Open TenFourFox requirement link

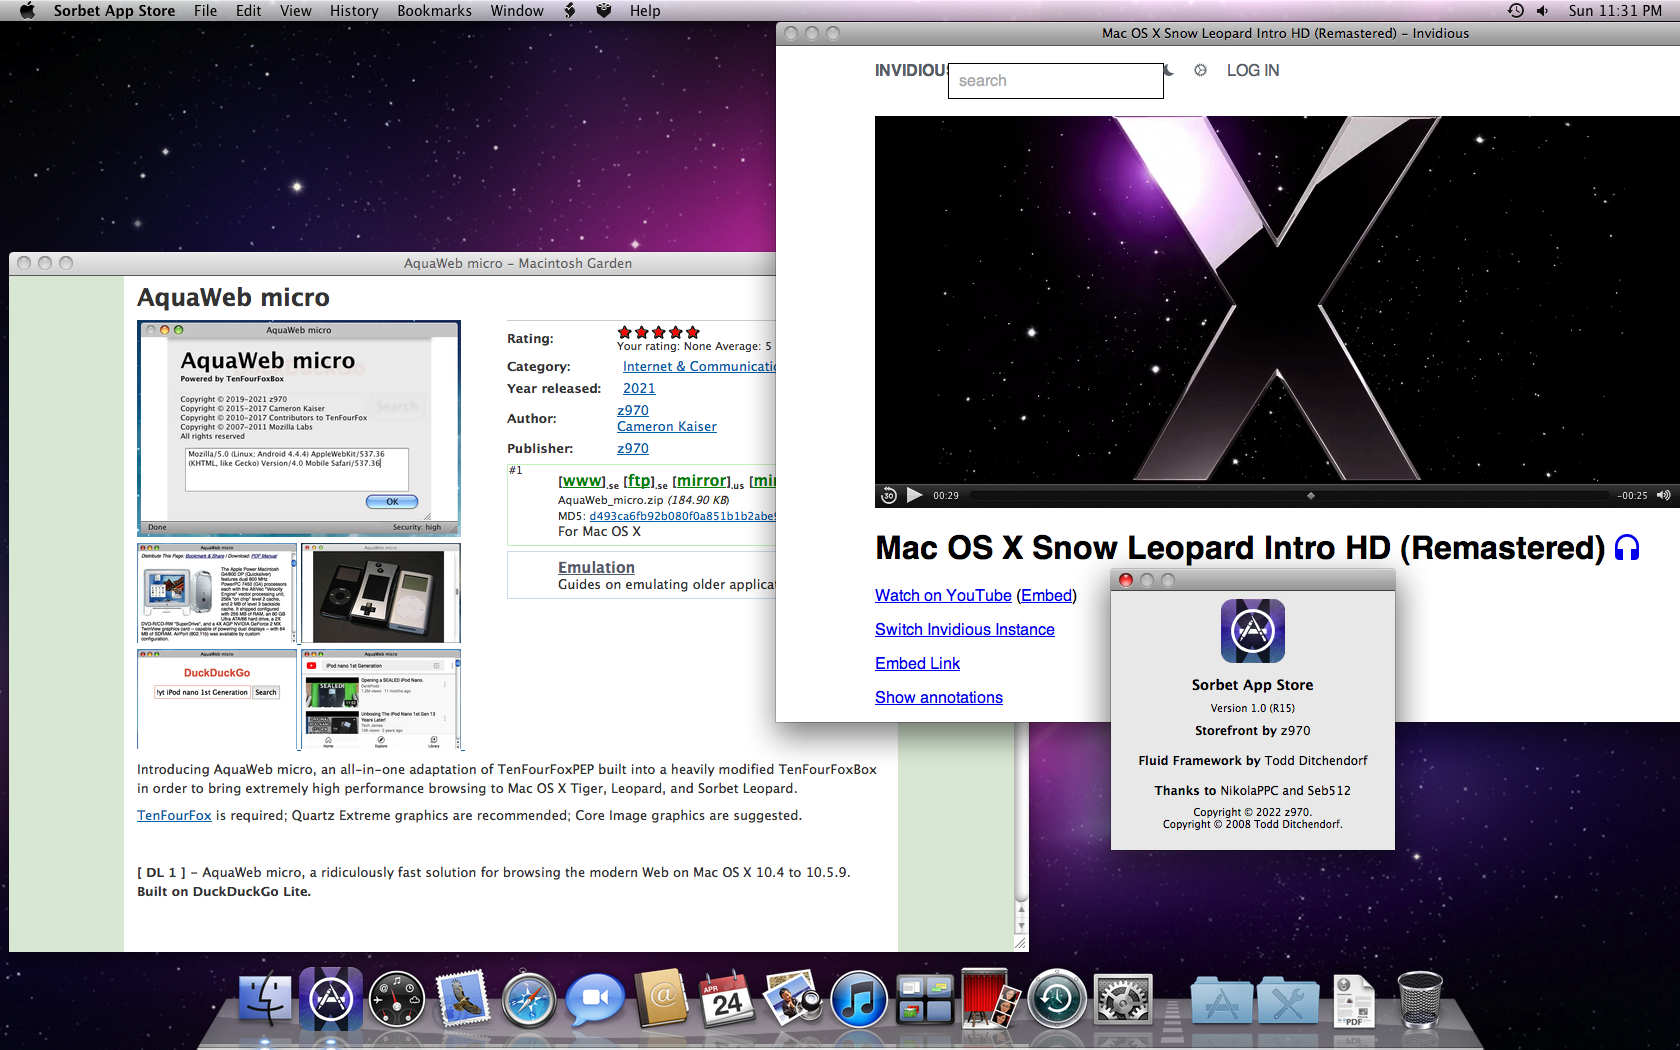(x=174, y=815)
